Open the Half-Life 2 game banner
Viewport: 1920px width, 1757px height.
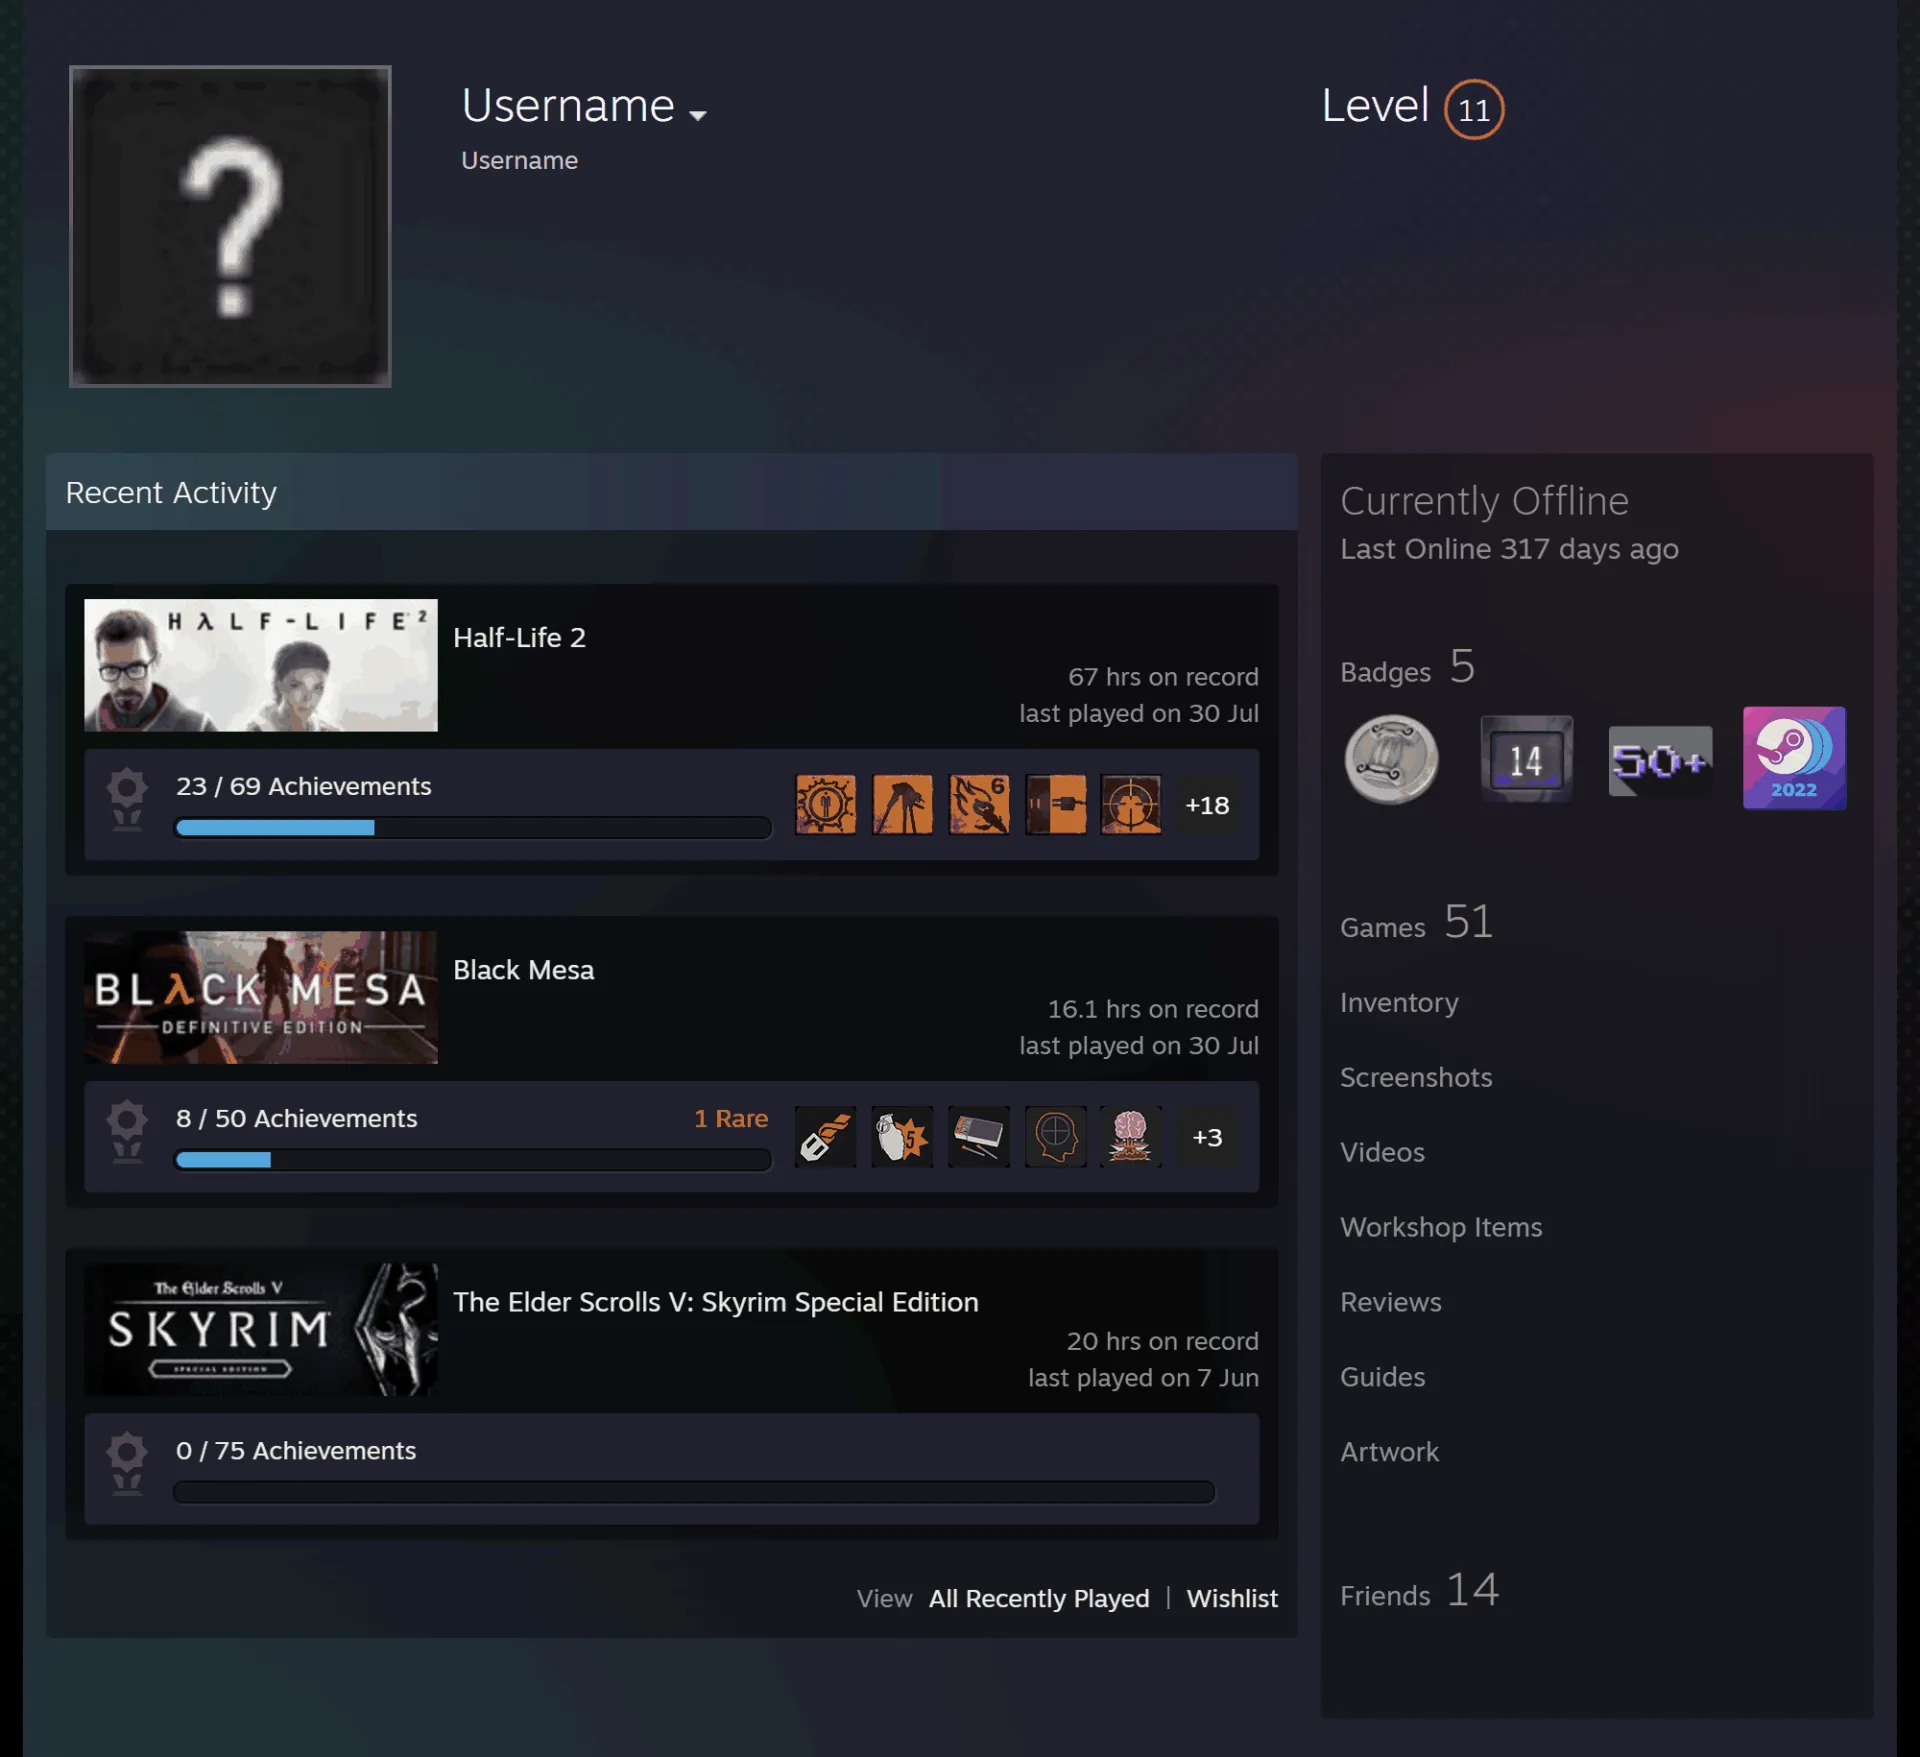261,665
